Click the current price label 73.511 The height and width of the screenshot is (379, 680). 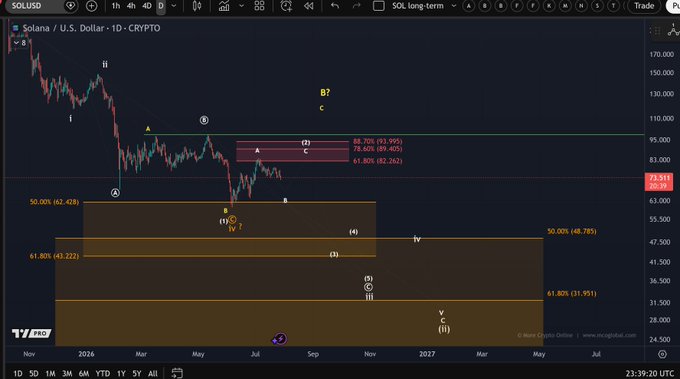tap(659, 182)
